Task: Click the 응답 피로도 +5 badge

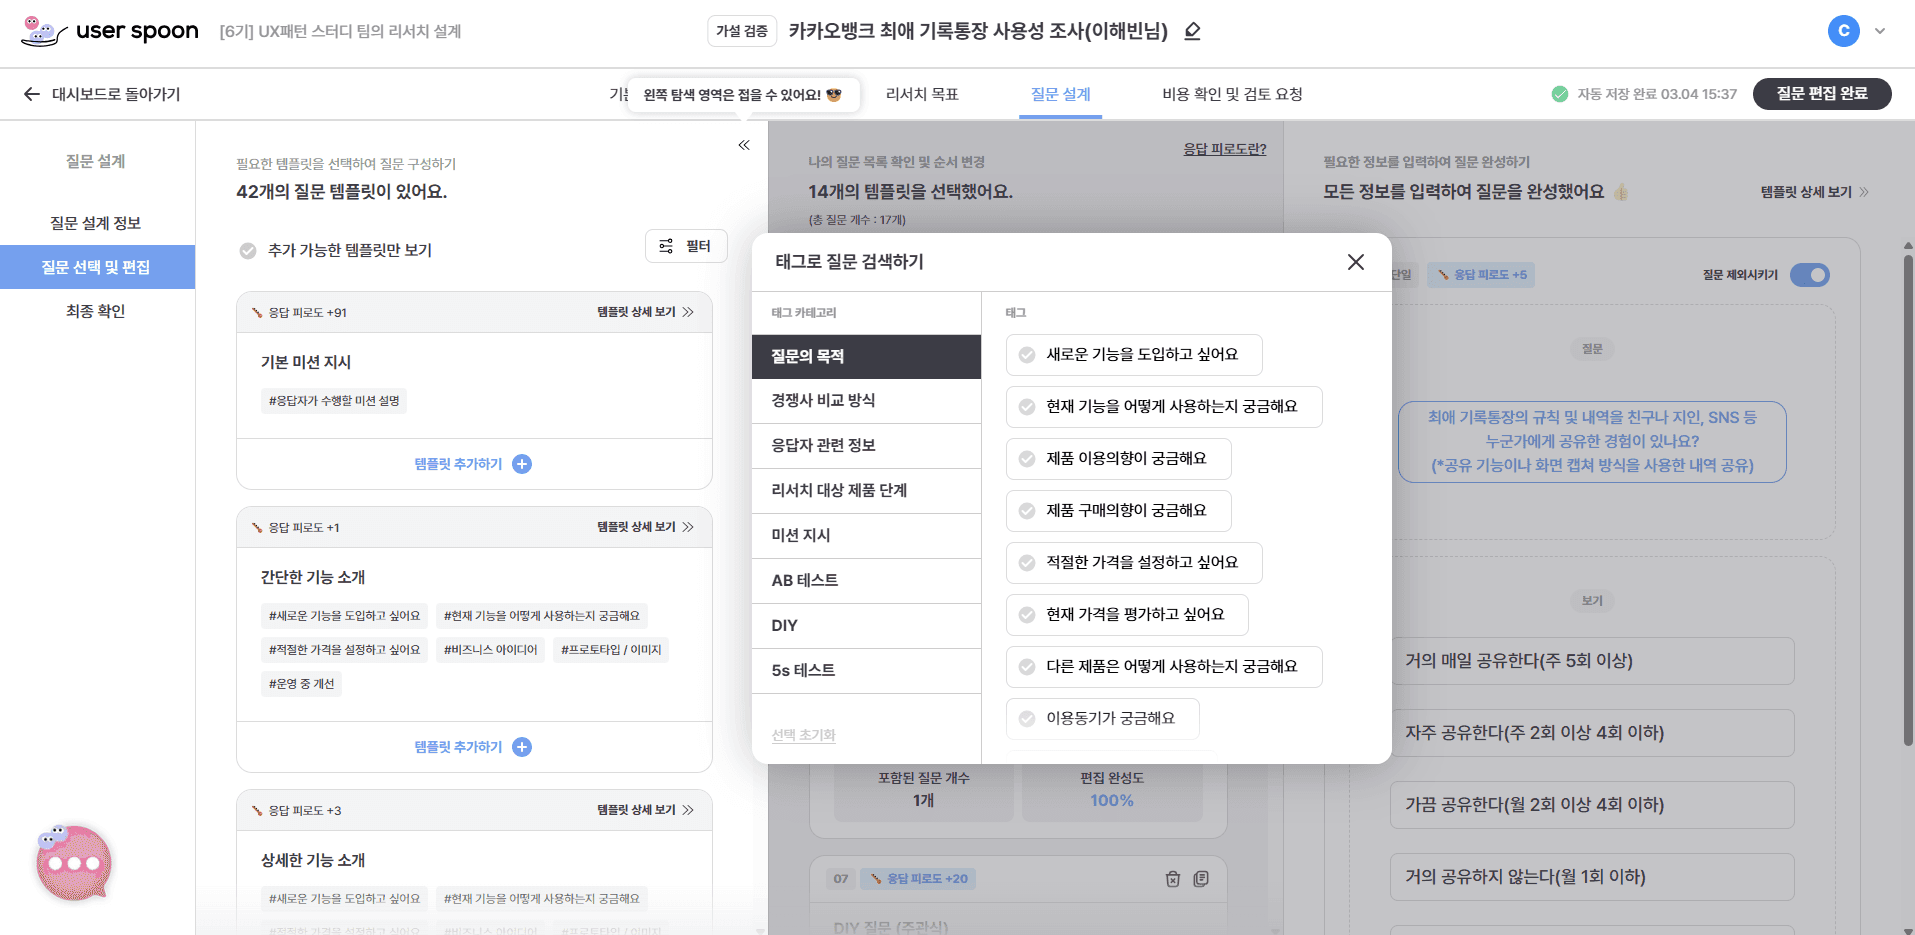Action: click(1482, 275)
